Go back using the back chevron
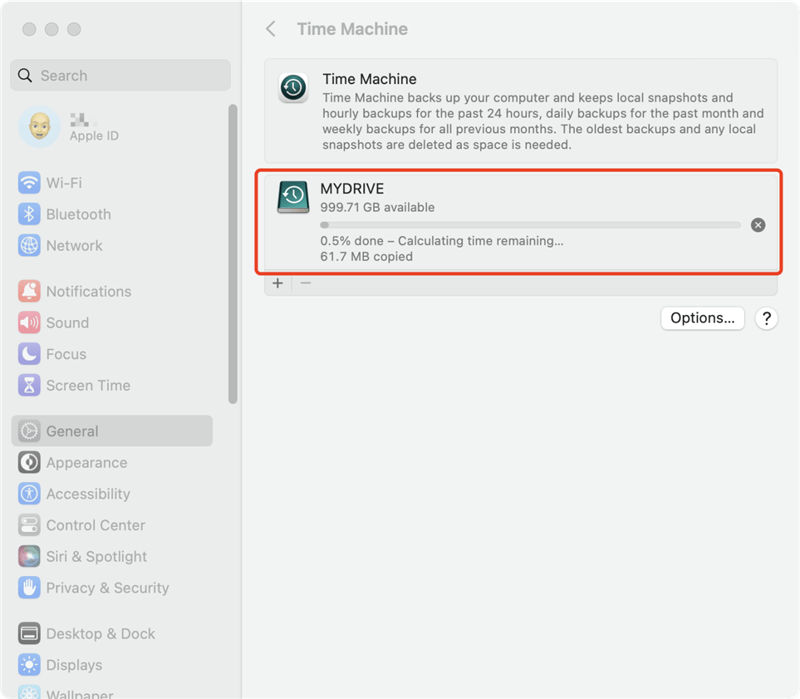 (270, 29)
